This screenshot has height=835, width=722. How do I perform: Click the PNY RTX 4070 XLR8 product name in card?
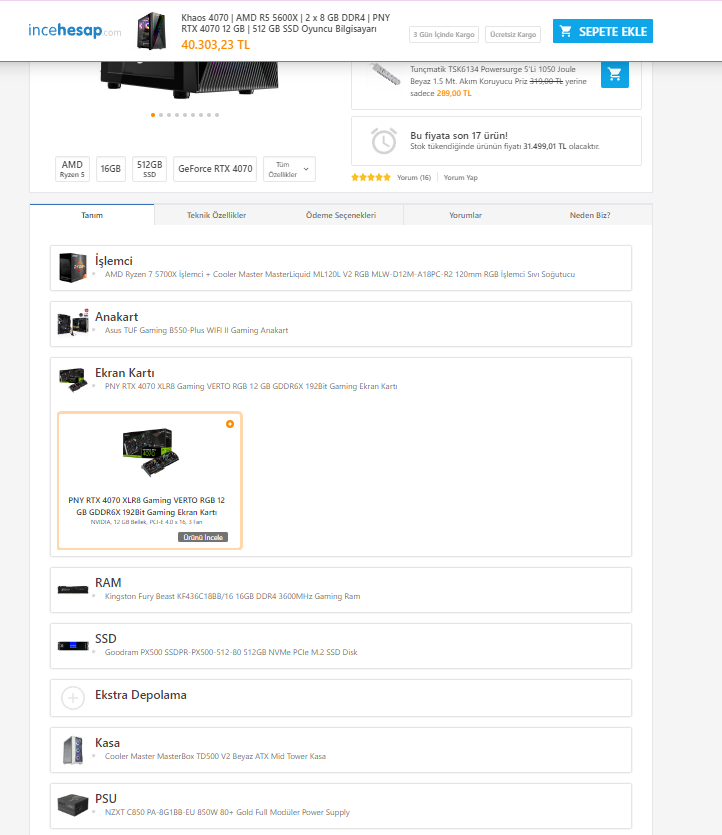pos(146,506)
